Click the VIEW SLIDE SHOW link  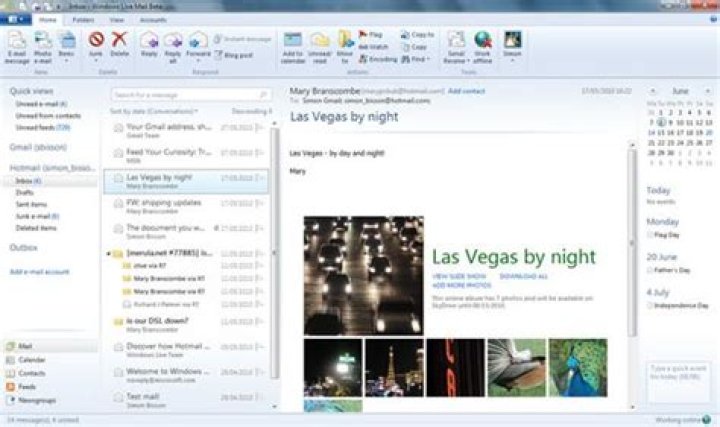(x=459, y=276)
